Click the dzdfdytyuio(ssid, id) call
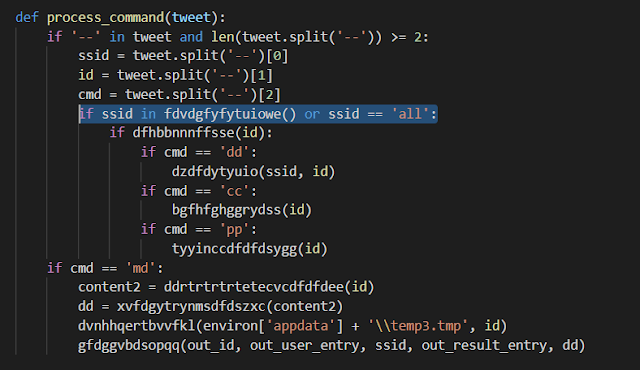The image size is (640, 370). [x=253, y=172]
